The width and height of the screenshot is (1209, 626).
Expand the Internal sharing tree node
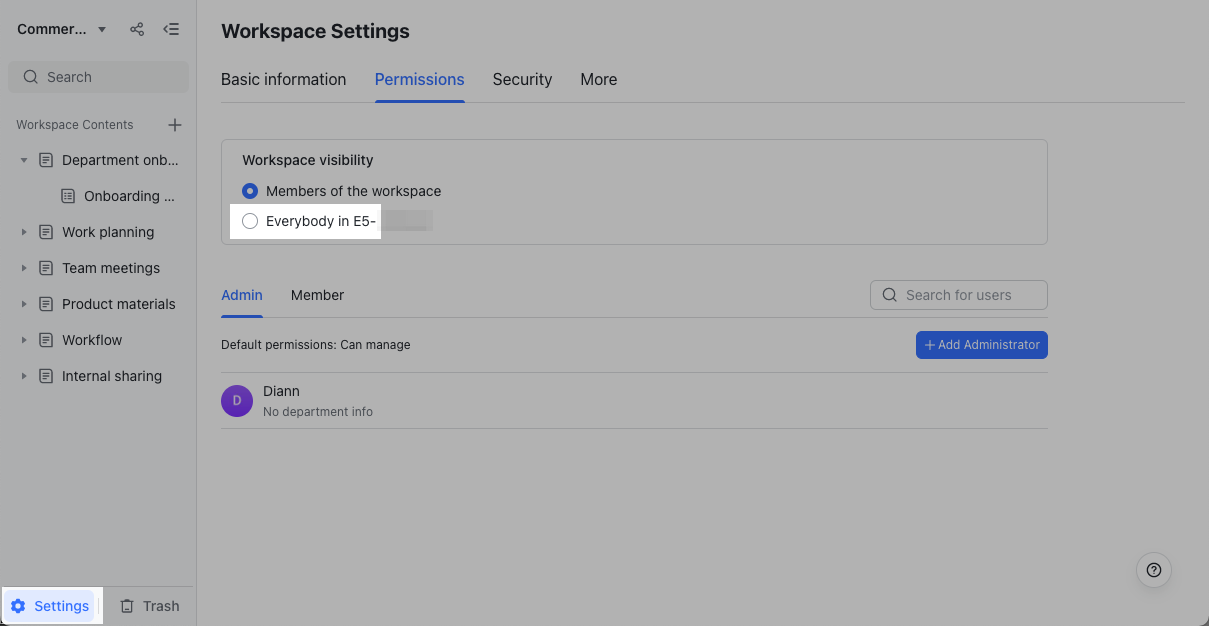pyautogui.click(x=24, y=376)
